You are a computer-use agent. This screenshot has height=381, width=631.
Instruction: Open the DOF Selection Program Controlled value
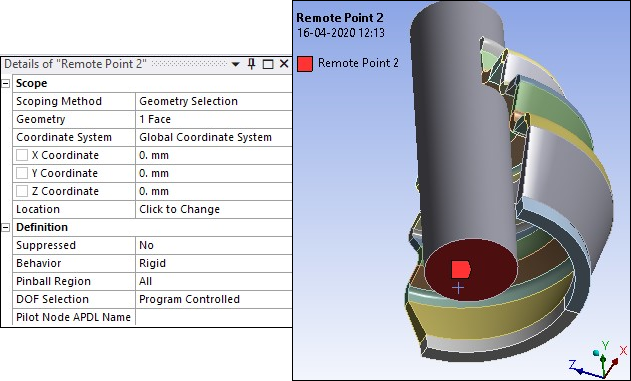(x=214, y=299)
